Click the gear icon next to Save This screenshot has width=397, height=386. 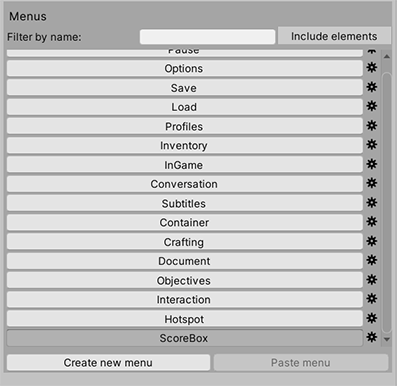click(372, 87)
